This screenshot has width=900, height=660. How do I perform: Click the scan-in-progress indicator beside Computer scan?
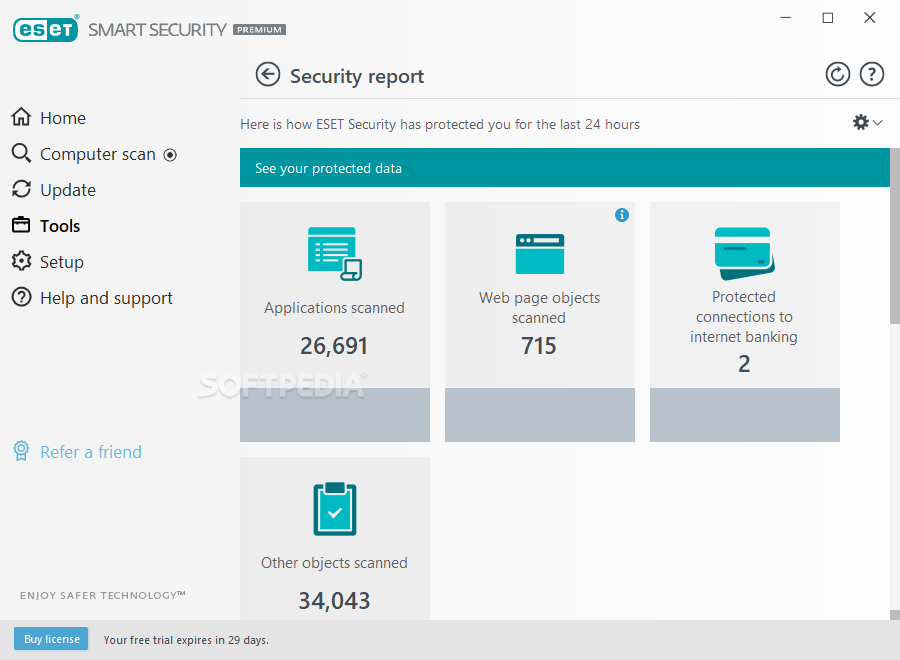170,155
